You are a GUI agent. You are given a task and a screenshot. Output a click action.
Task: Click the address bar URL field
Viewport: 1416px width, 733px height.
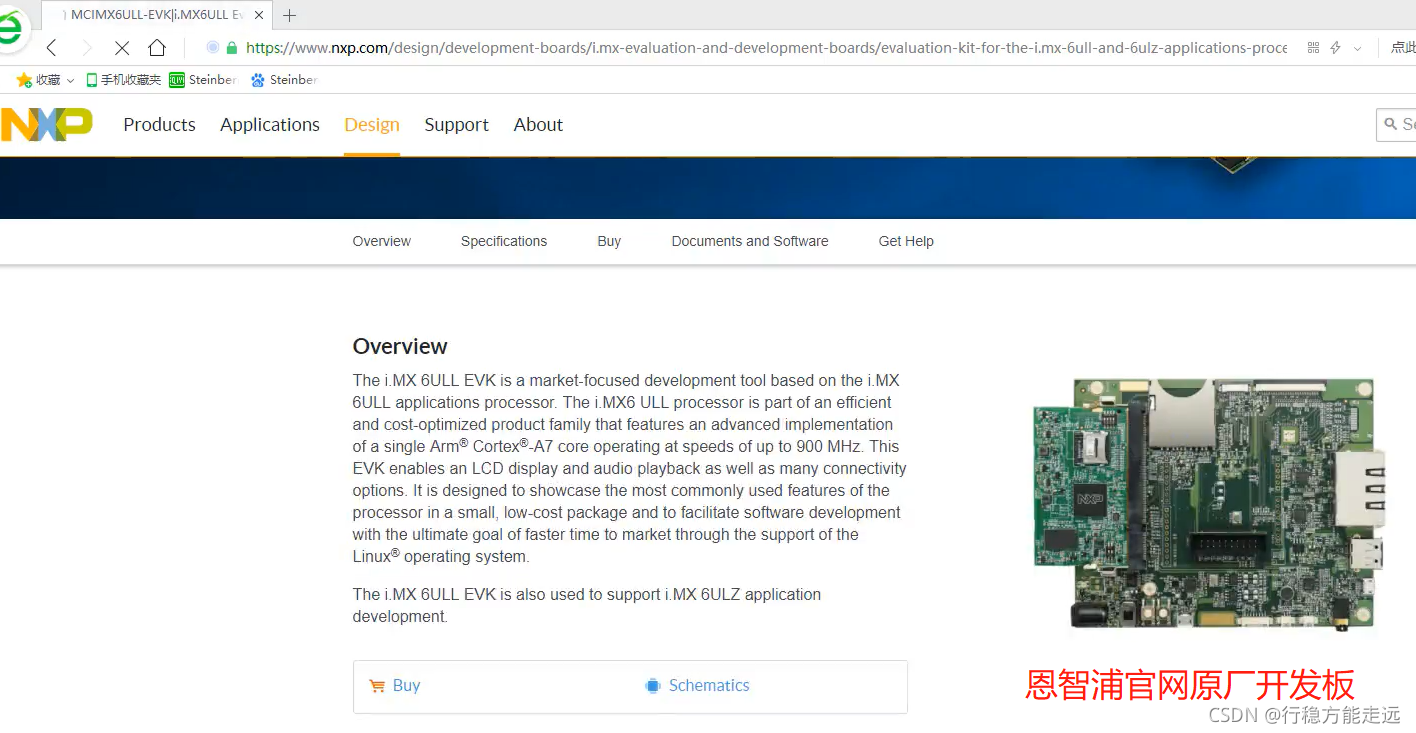click(766, 47)
